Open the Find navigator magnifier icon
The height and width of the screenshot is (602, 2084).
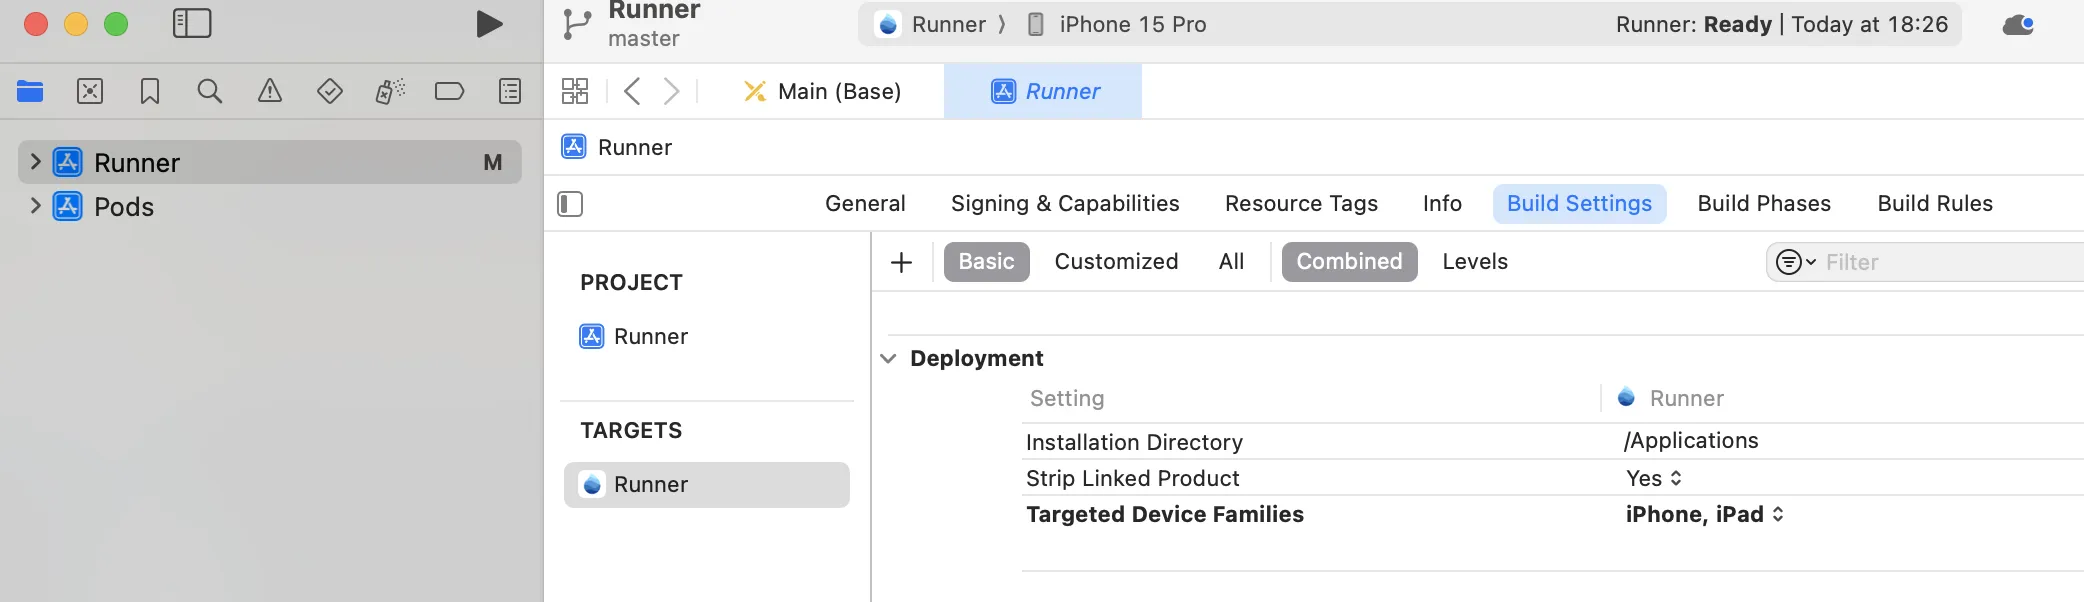210,92
